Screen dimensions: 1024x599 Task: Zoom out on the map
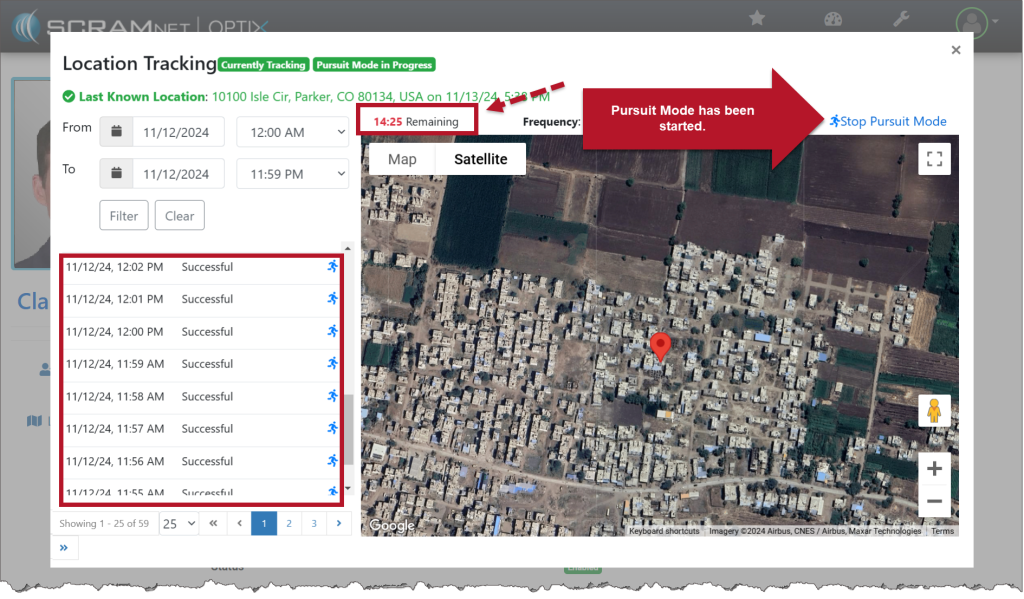934,501
